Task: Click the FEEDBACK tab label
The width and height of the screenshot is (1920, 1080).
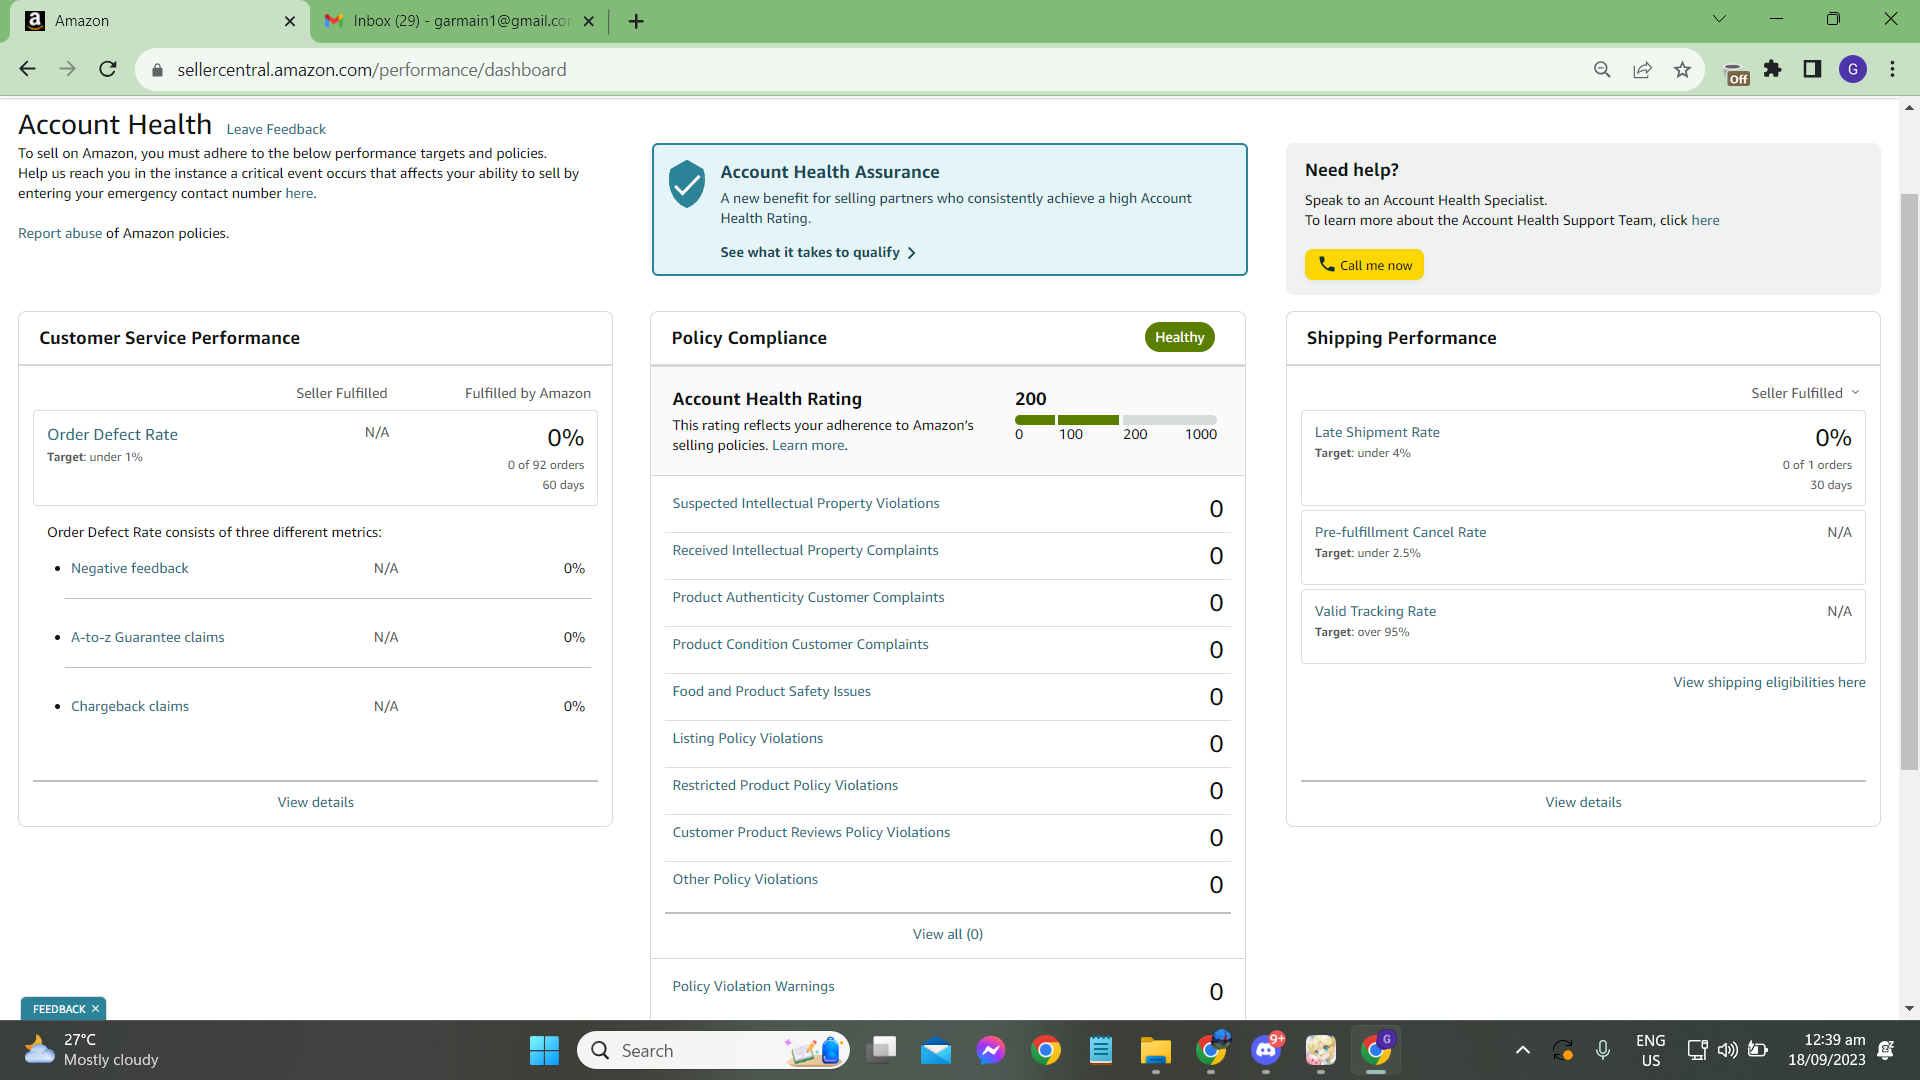Action: [59, 1009]
